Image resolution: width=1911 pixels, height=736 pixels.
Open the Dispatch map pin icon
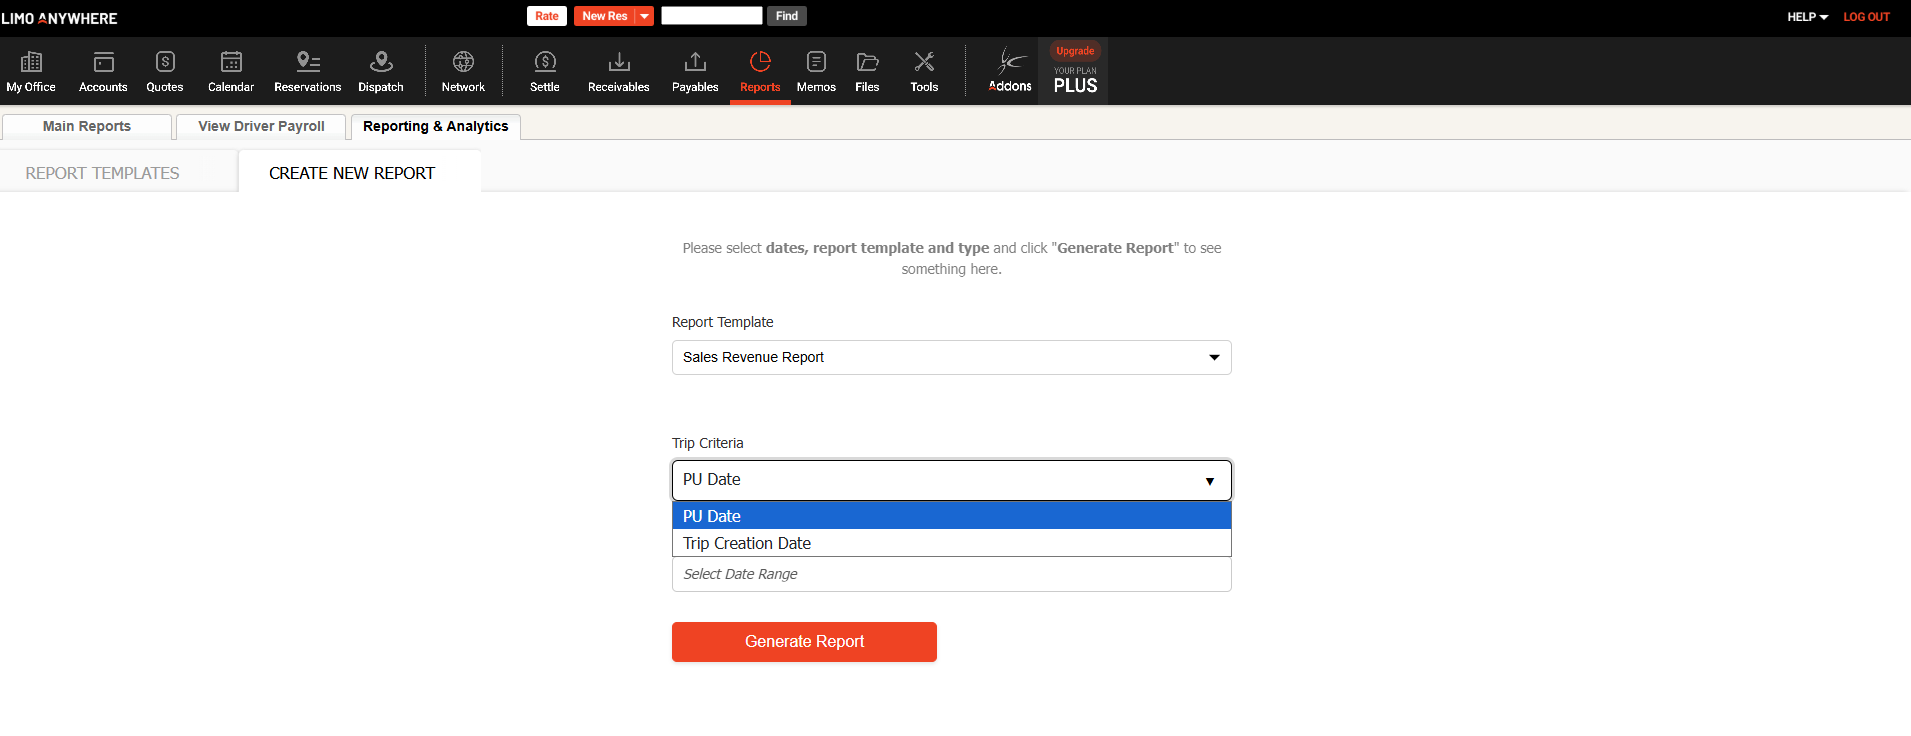coord(381,63)
